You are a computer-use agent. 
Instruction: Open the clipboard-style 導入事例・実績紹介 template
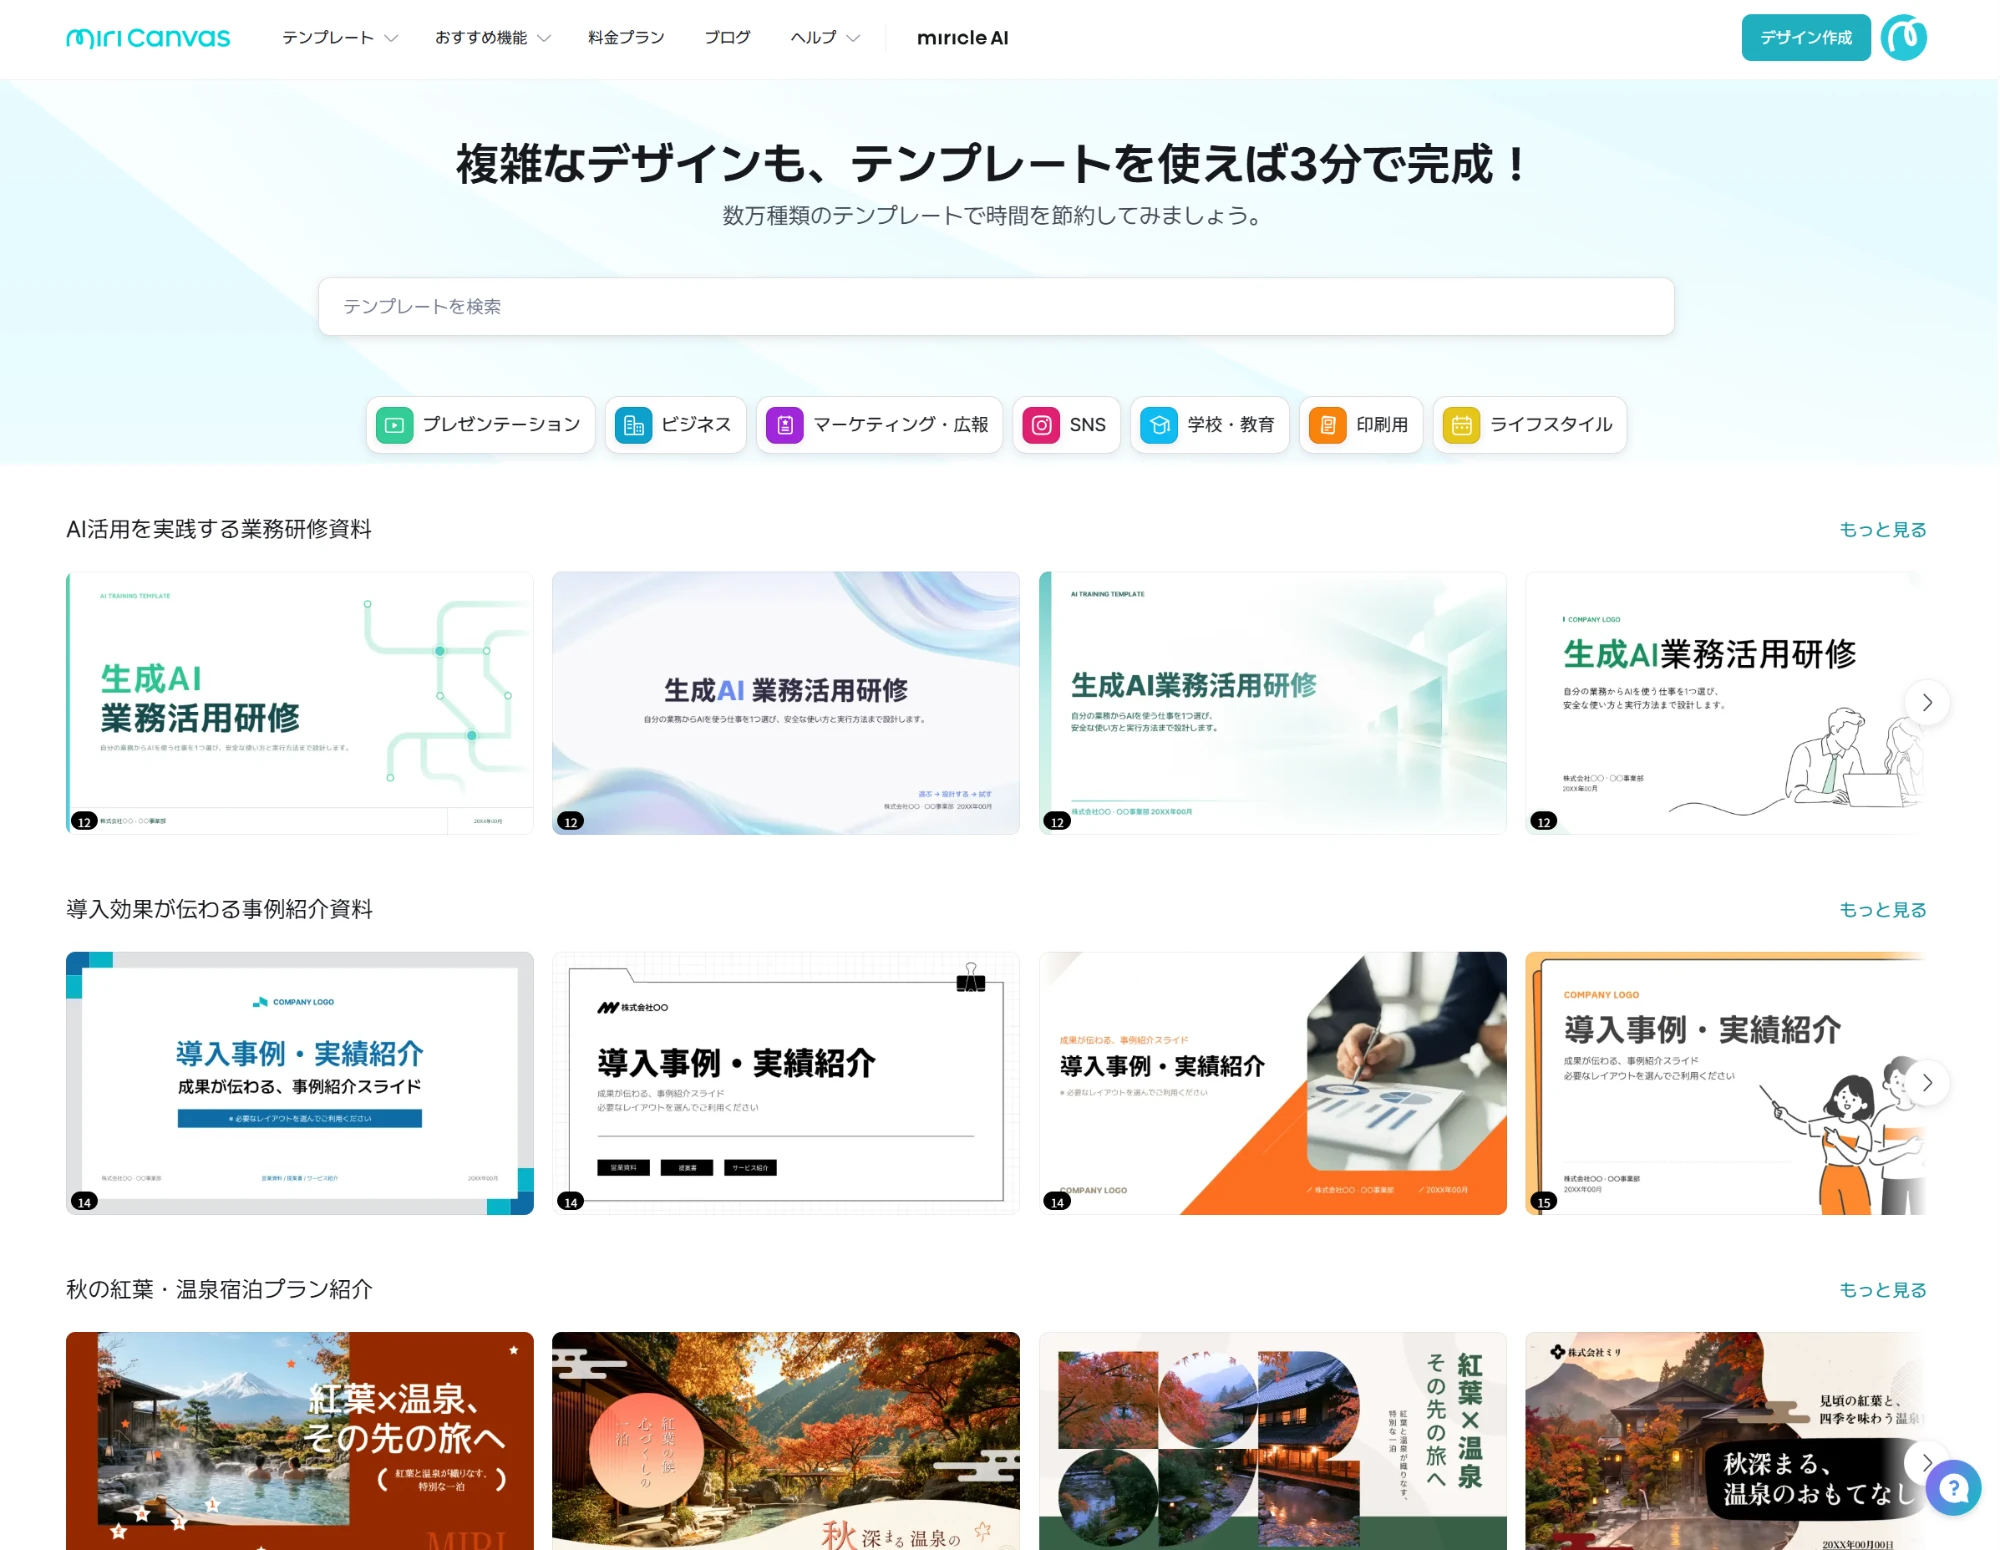point(786,1083)
